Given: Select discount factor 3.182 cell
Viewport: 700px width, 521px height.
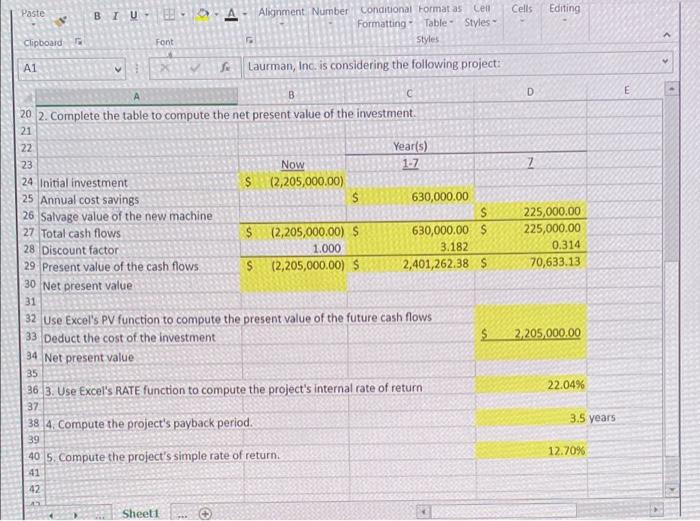Looking at the screenshot, I should [410, 247].
